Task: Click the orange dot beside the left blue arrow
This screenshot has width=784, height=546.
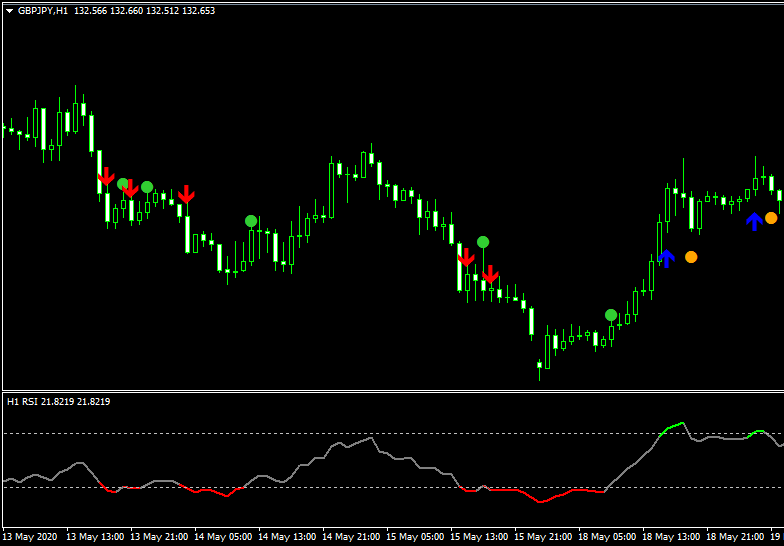Action: tap(691, 257)
